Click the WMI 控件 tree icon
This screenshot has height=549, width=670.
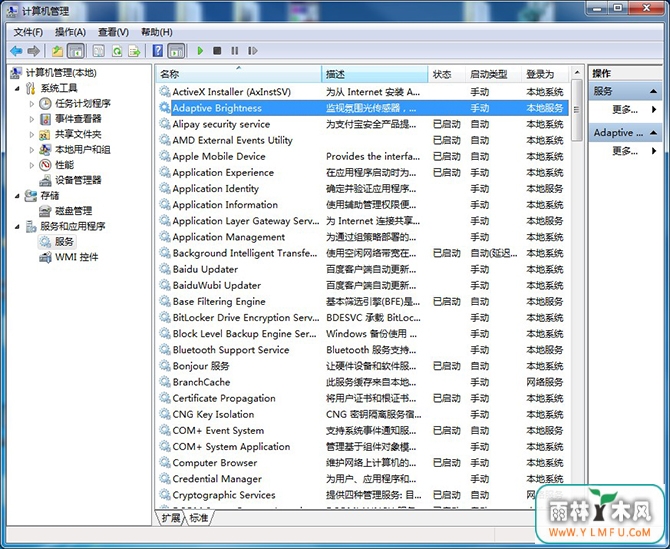[x=45, y=257]
